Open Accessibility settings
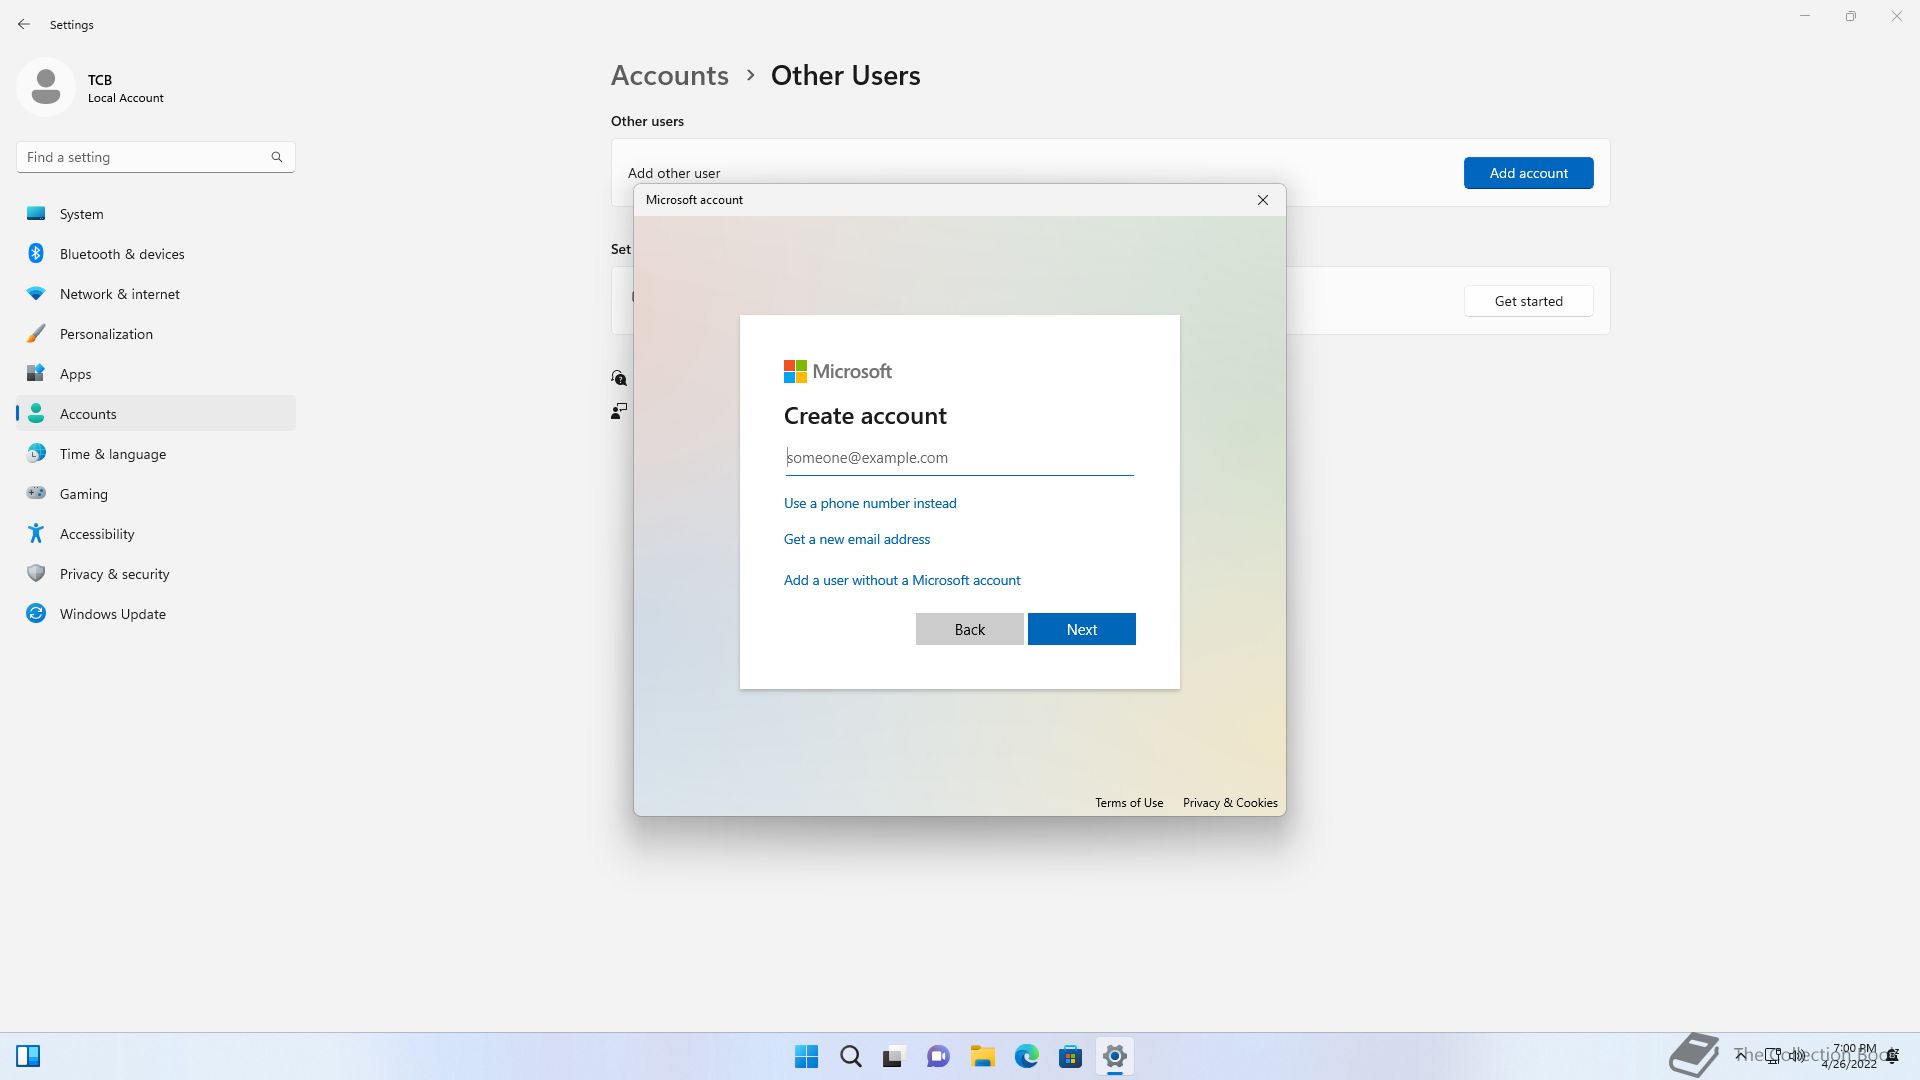The image size is (1920, 1080). coord(96,534)
